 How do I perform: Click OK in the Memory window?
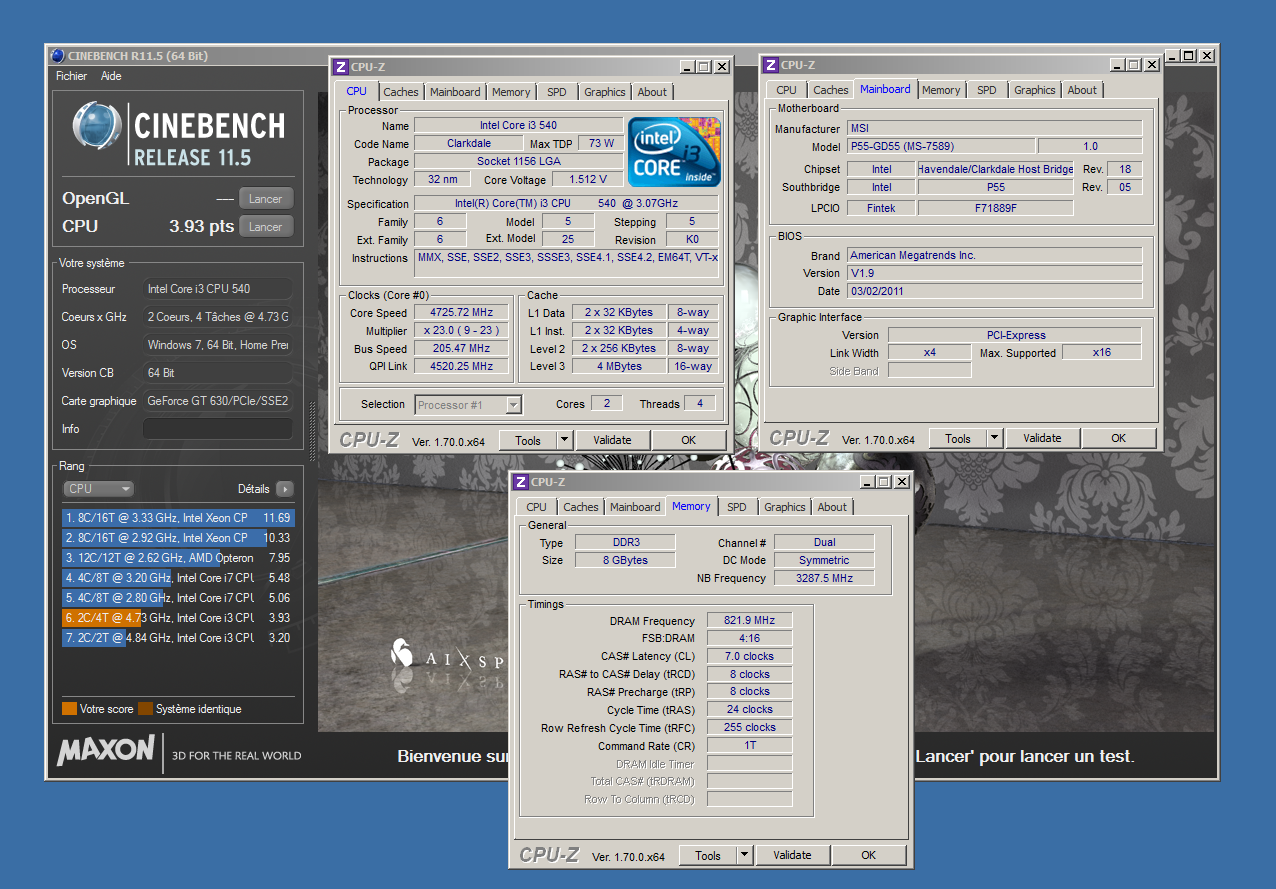coord(869,855)
